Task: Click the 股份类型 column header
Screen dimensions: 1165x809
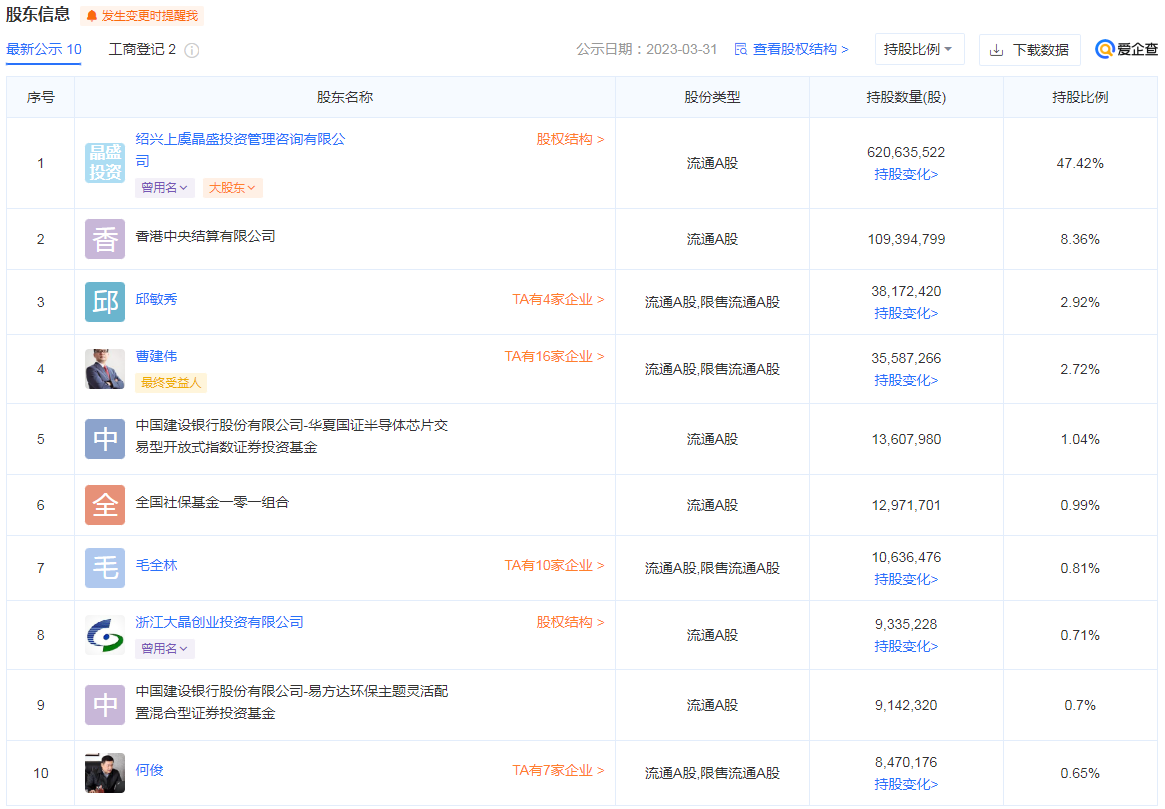Action: point(712,97)
